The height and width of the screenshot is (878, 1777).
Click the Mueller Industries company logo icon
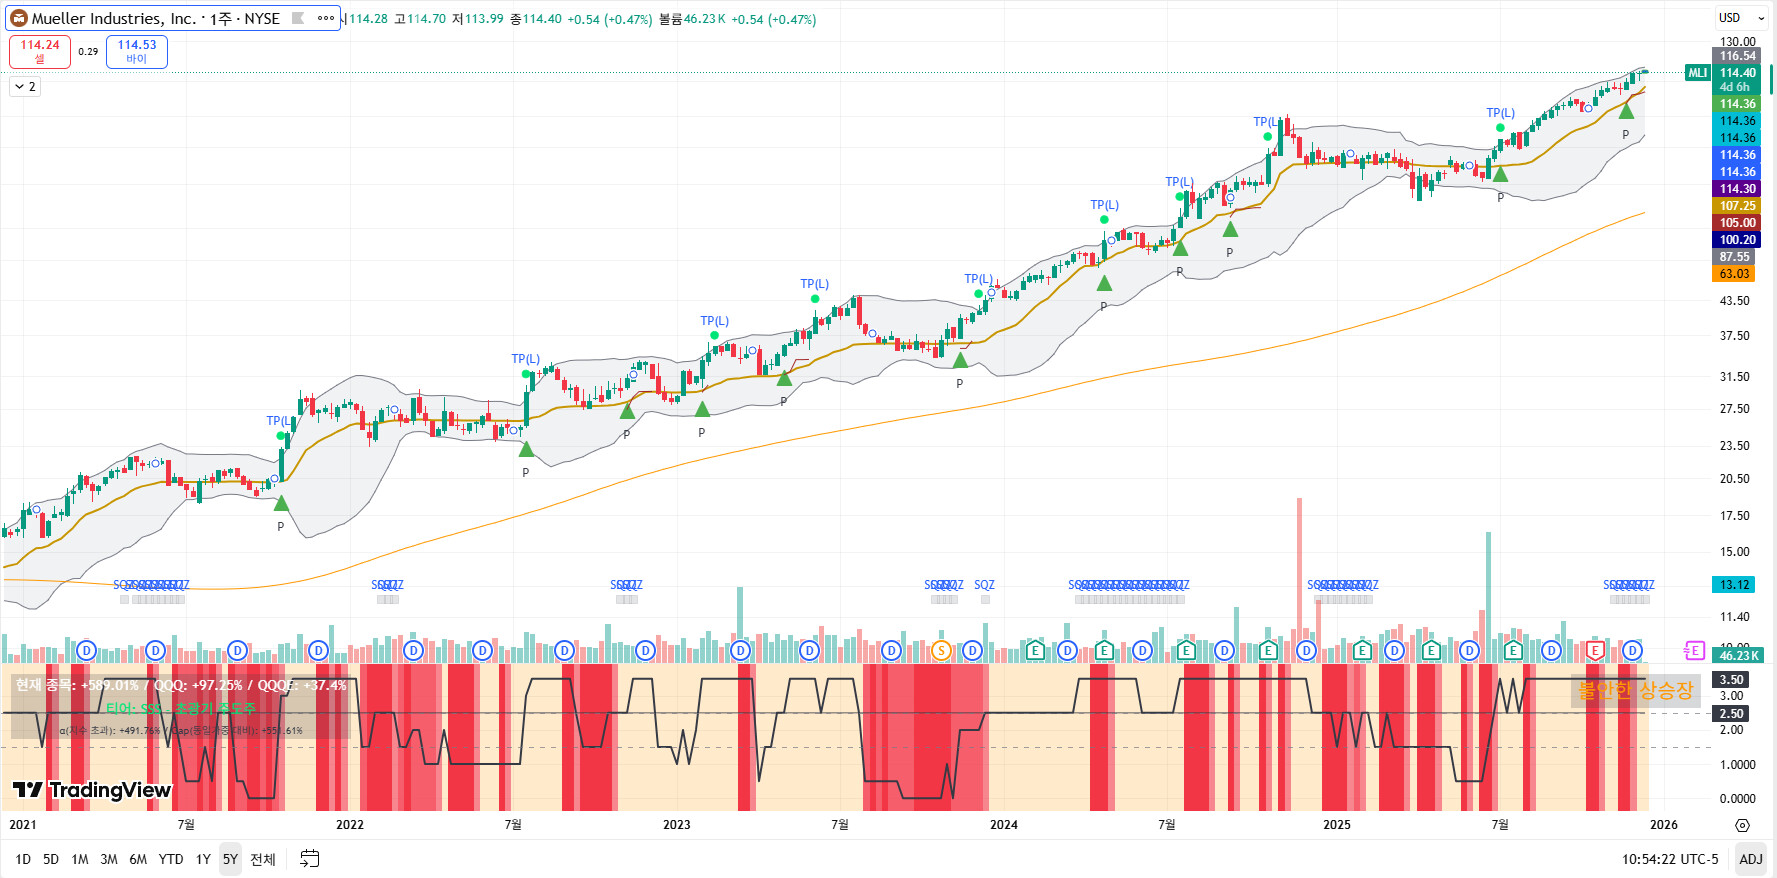click(x=18, y=18)
